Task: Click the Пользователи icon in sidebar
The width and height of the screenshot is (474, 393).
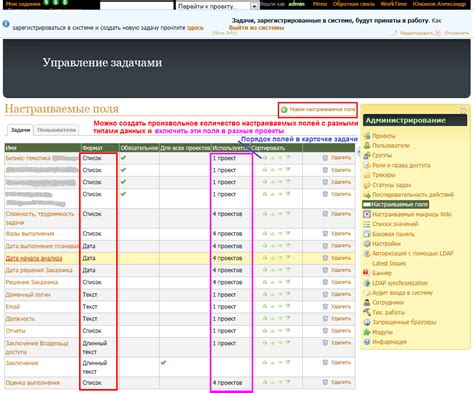Action: tap(367, 145)
